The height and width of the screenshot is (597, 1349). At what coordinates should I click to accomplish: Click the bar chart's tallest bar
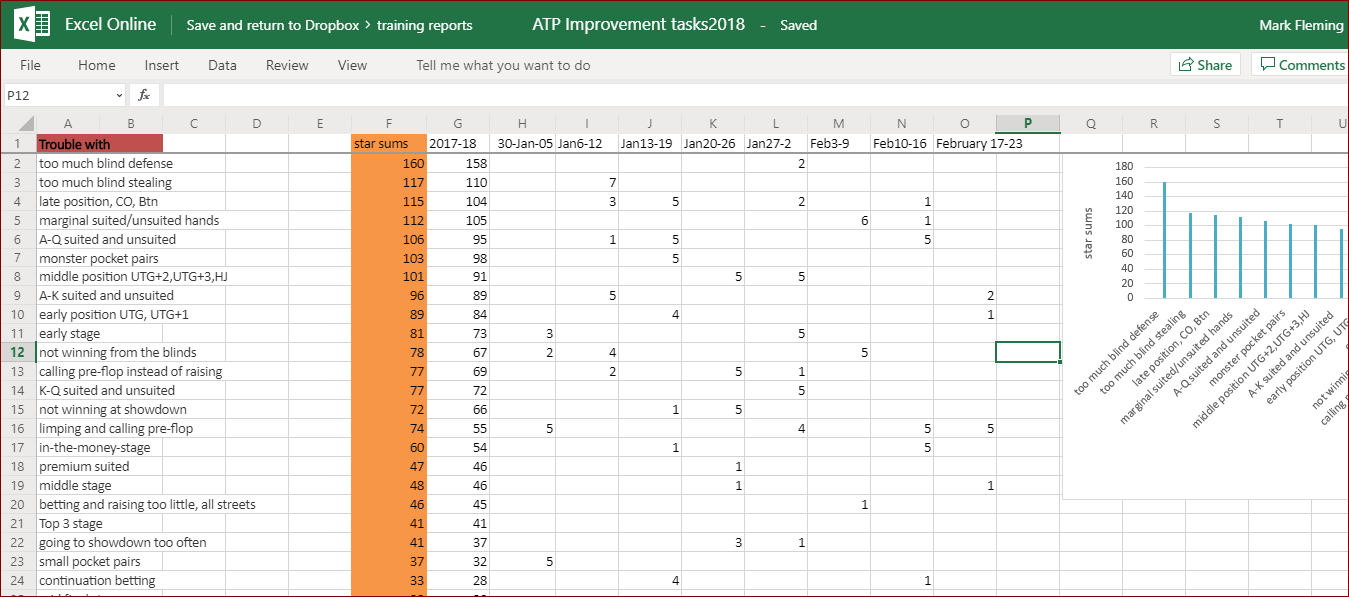[x=1164, y=239]
